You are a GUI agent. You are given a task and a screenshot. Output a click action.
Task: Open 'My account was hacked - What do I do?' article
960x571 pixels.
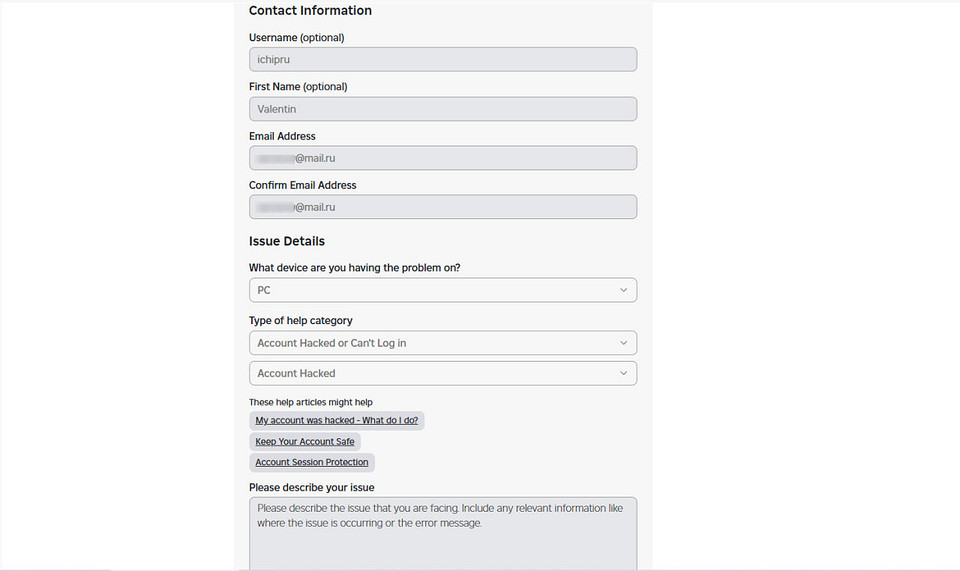(336, 421)
